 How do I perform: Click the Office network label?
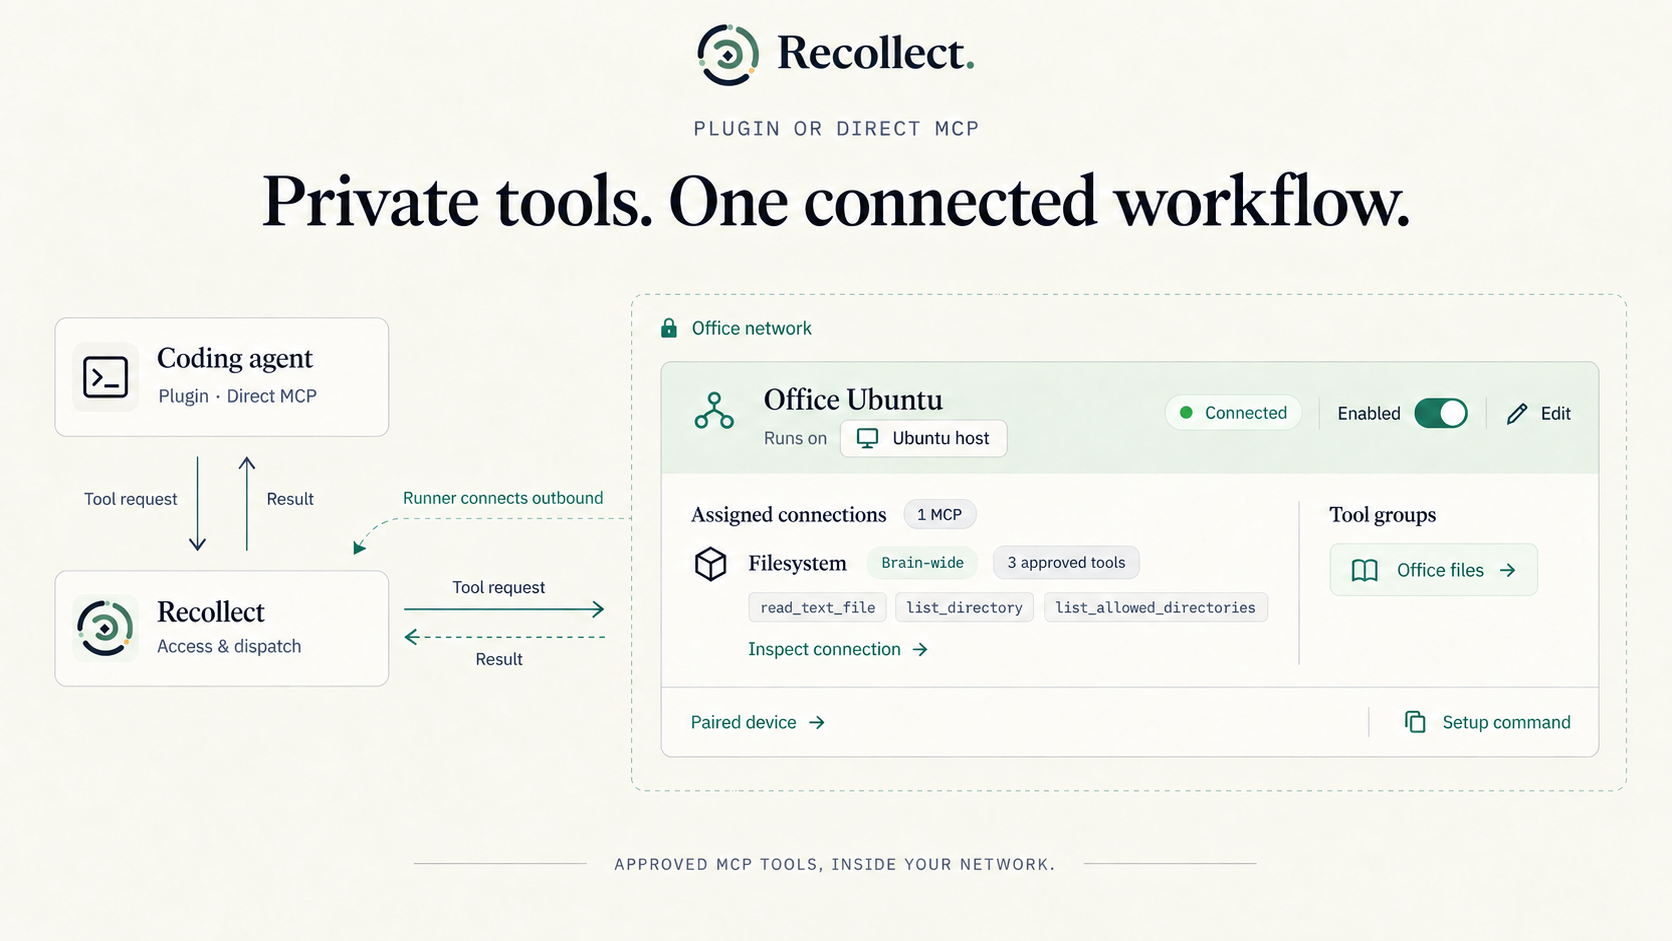[751, 328]
